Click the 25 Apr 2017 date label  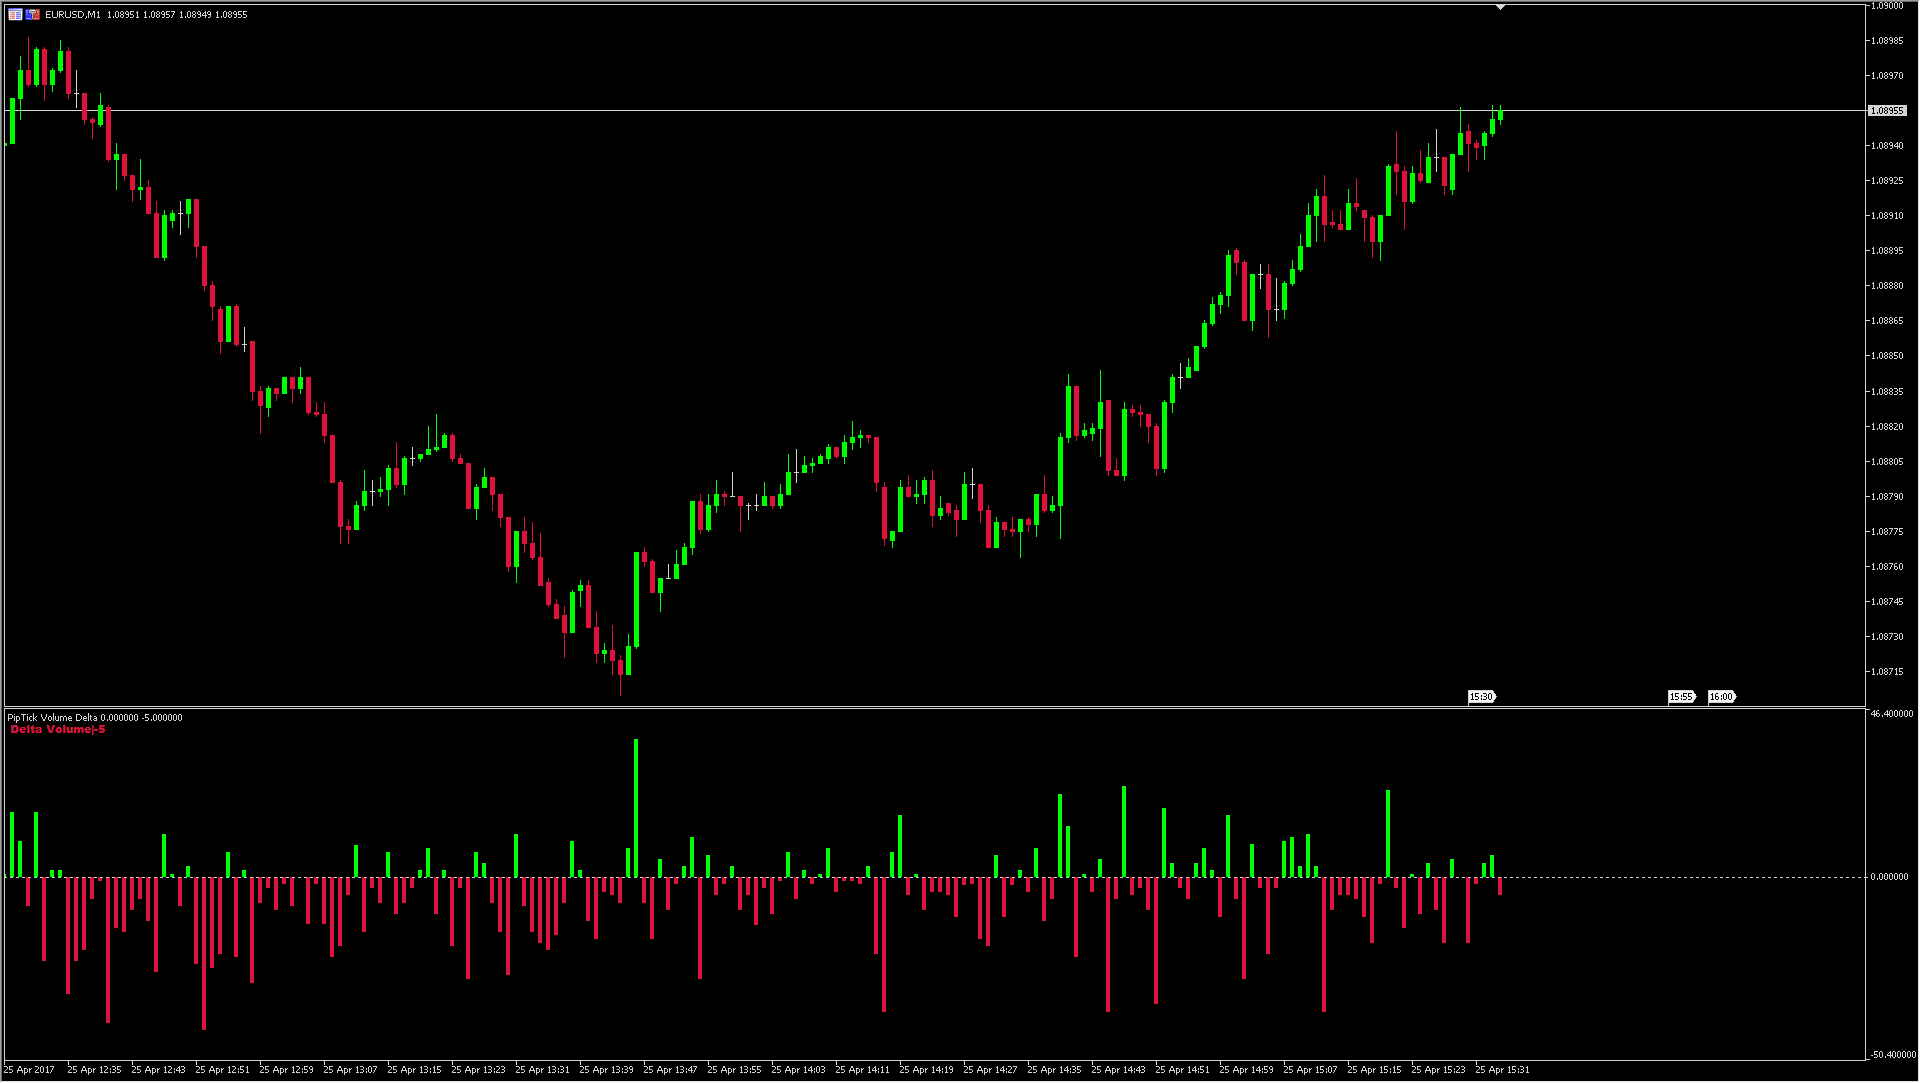[x=30, y=1070]
